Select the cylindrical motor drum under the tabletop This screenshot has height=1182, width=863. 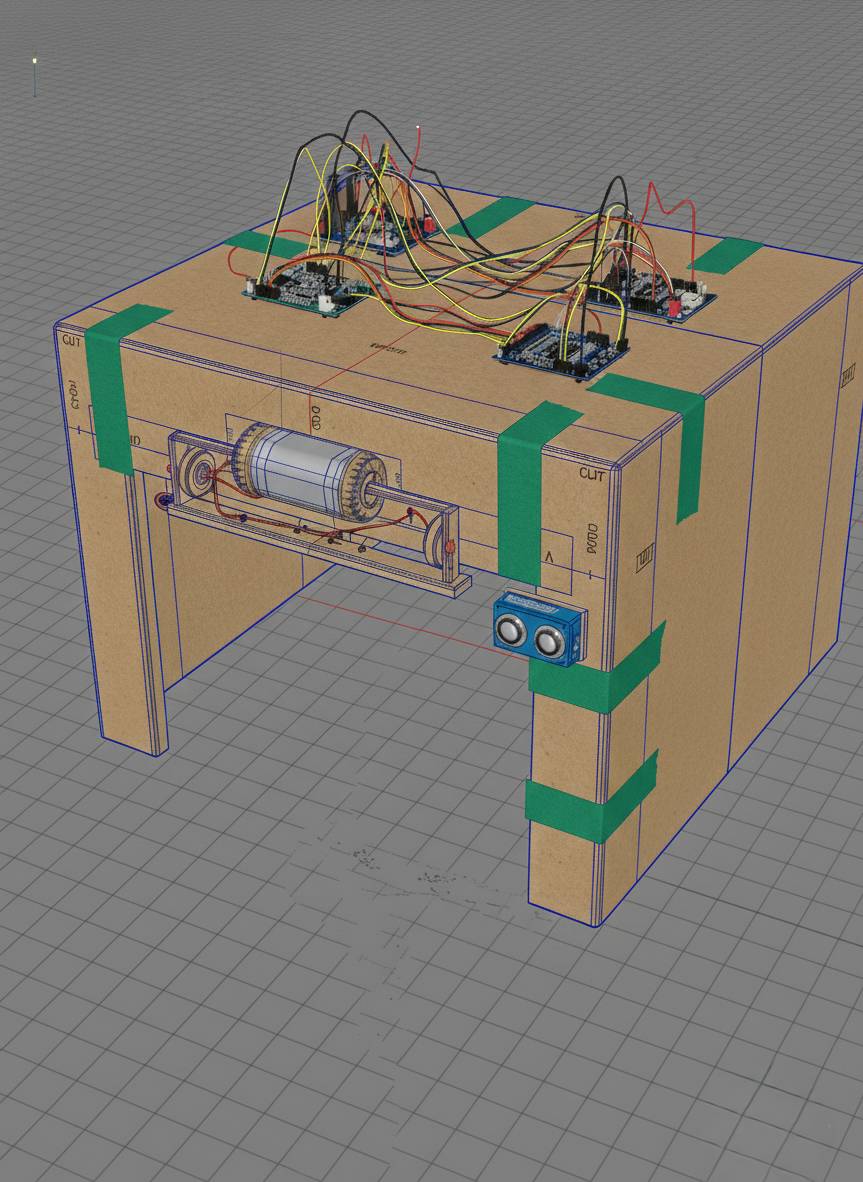pos(308,476)
